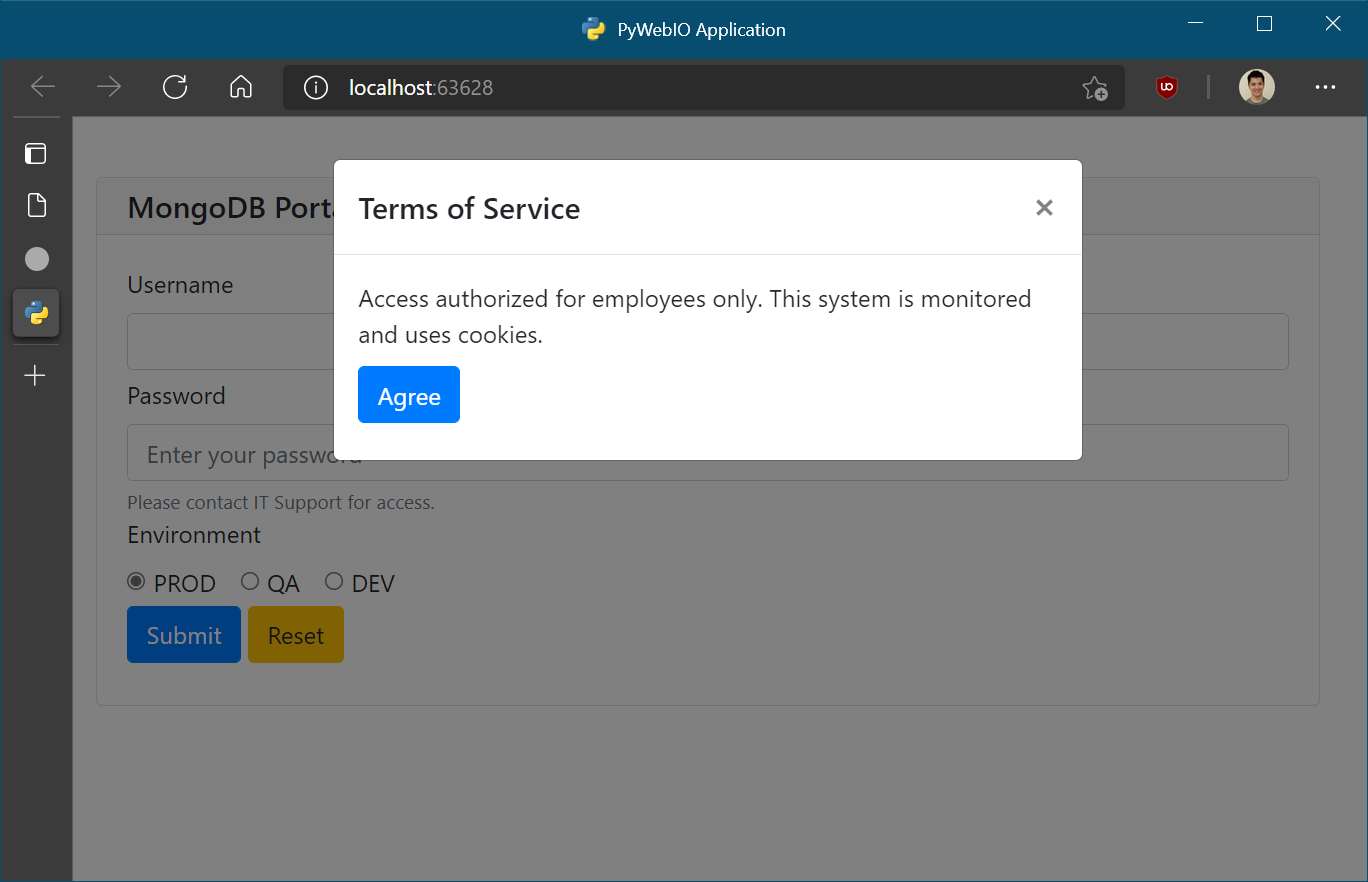The width and height of the screenshot is (1368, 882).
Task: Select the QA environment radio button
Action: [250, 581]
